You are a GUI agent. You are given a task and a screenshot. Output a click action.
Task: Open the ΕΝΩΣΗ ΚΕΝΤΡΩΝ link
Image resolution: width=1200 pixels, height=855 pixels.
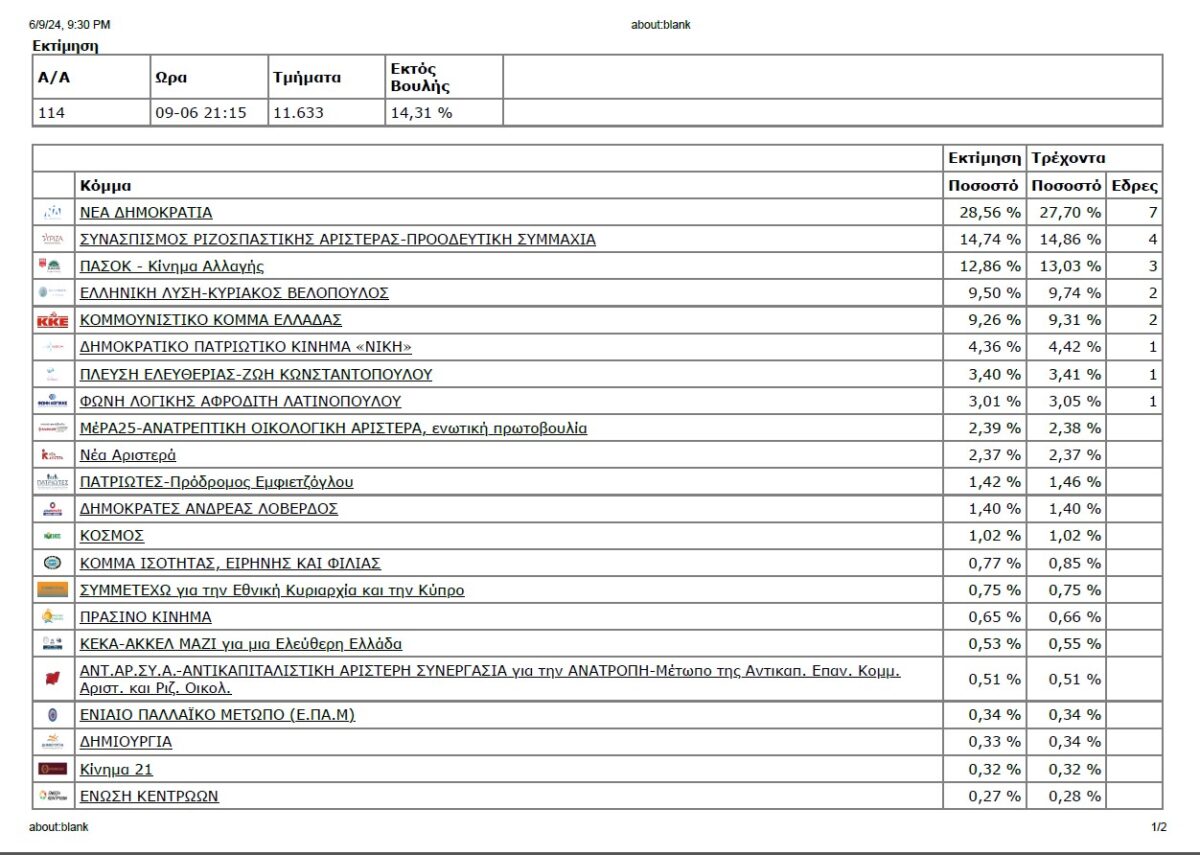pyautogui.click(x=149, y=797)
